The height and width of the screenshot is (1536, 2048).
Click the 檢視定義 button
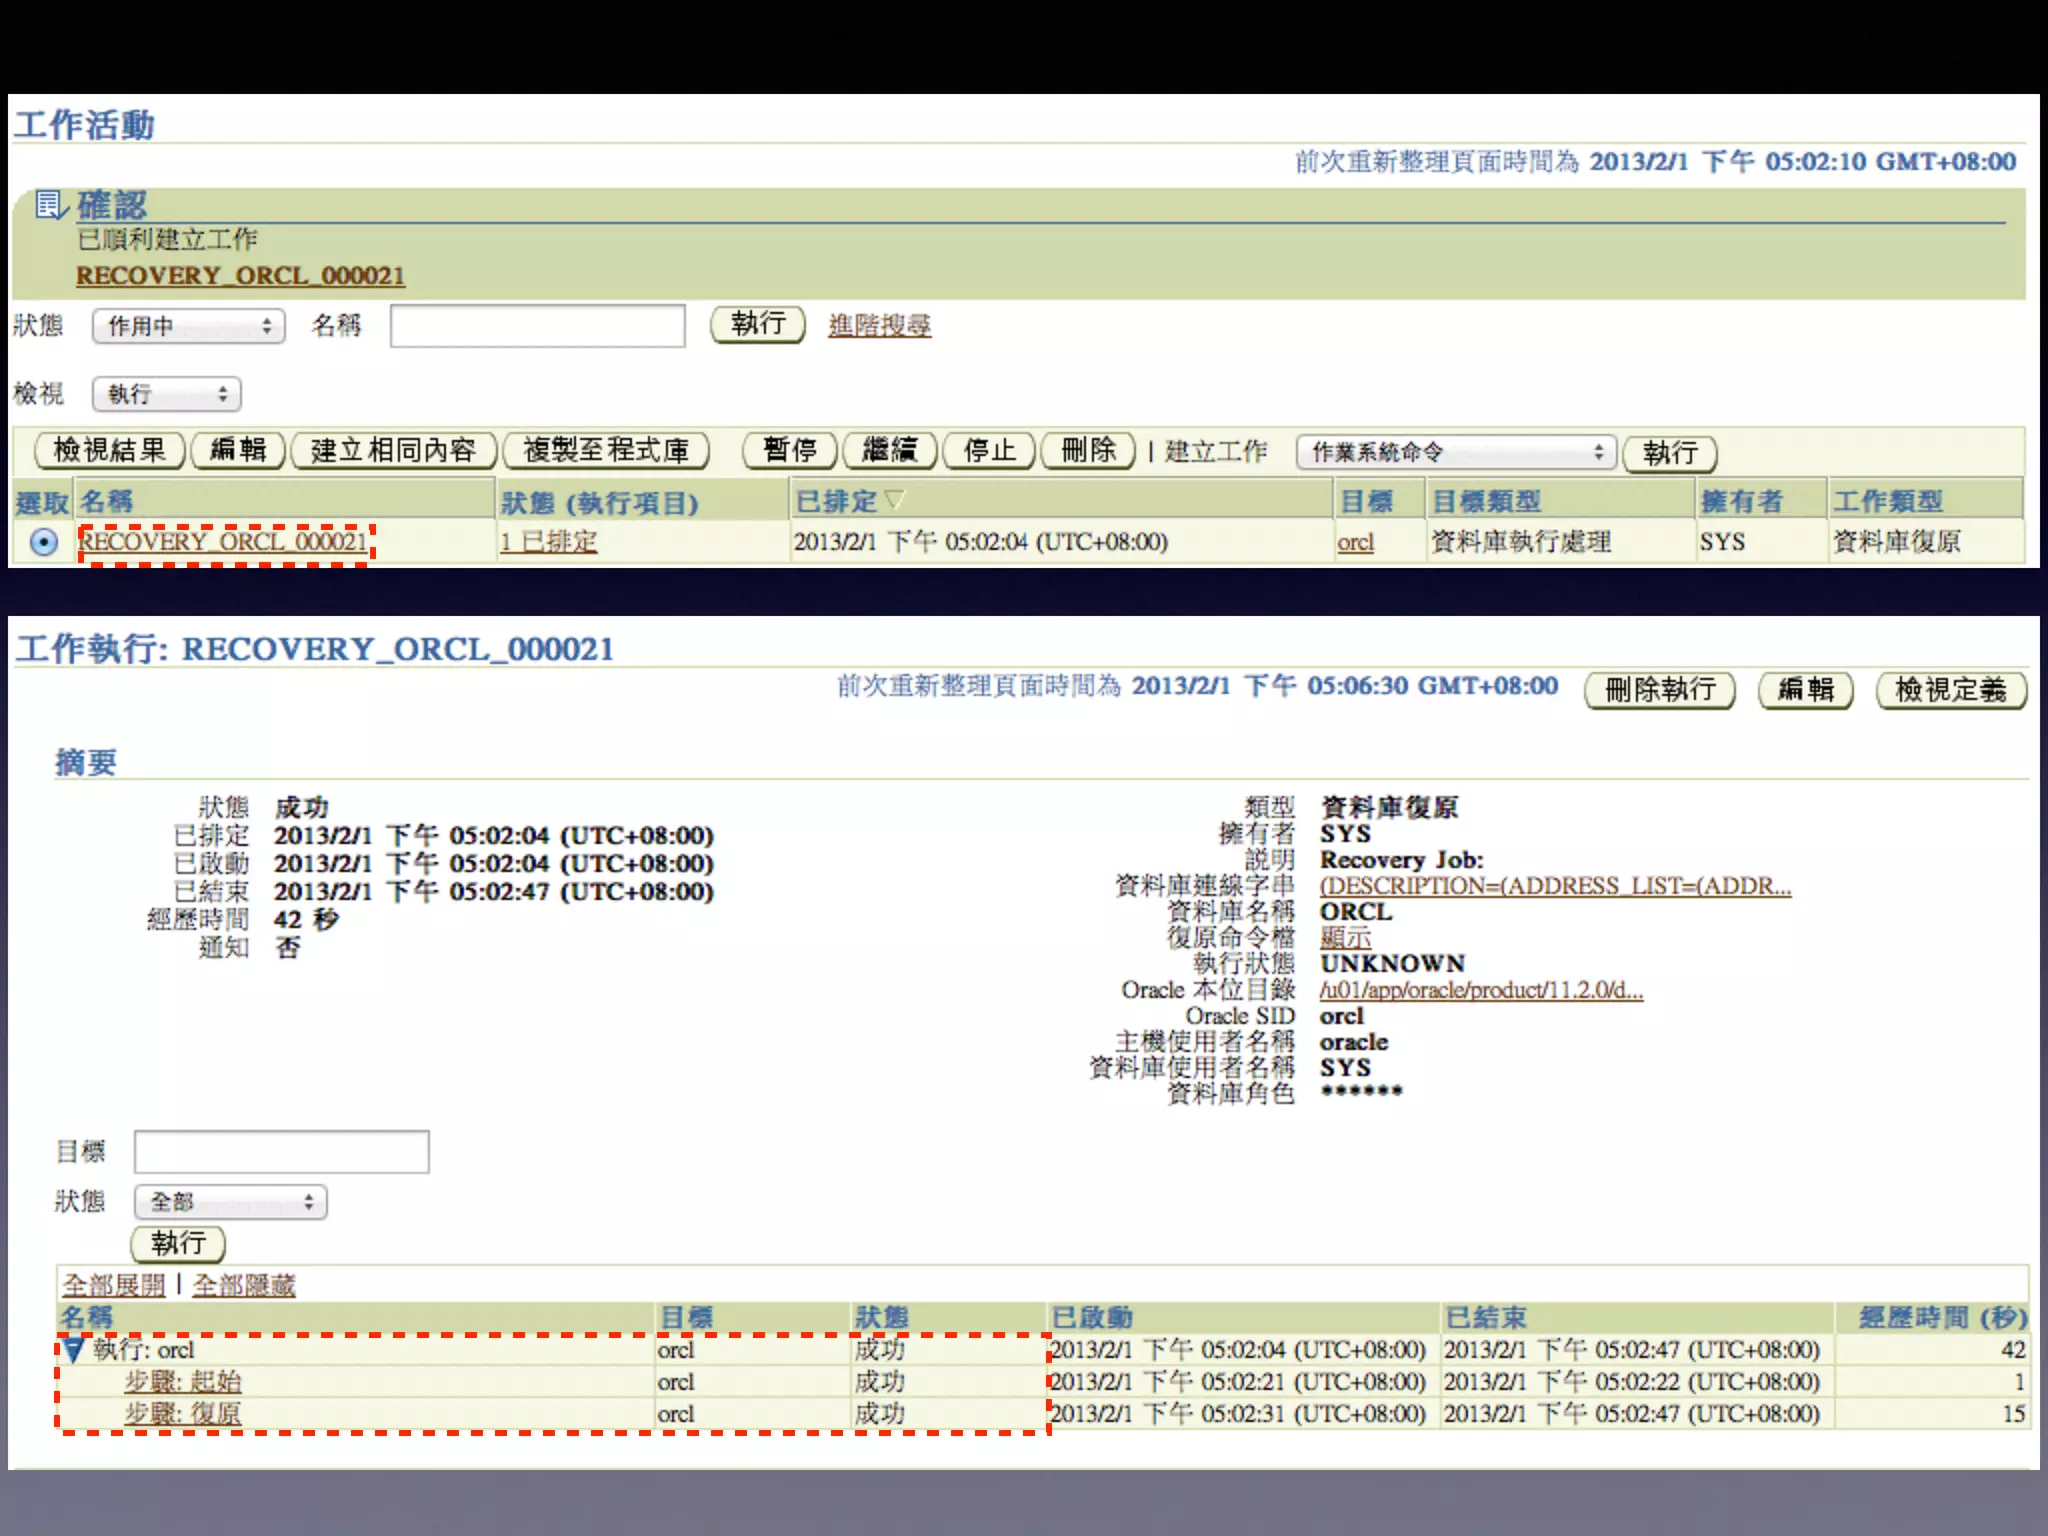tap(1950, 690)
